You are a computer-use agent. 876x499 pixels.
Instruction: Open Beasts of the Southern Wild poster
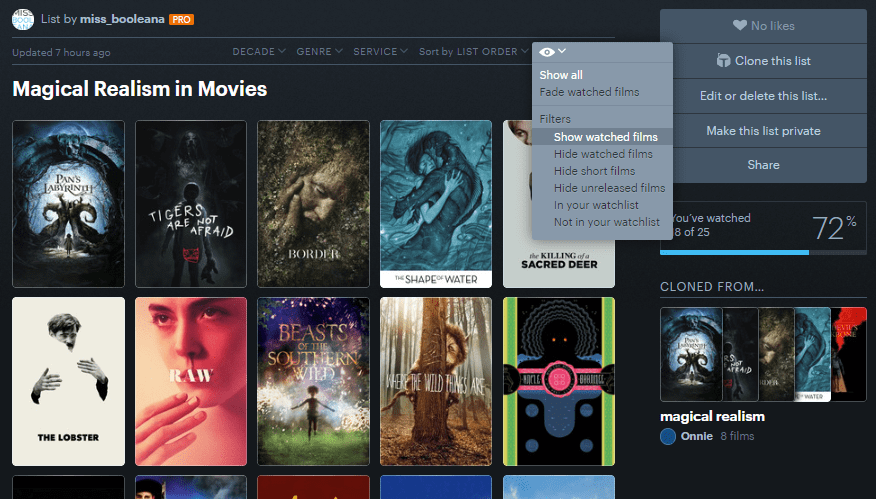coord(313,382)
